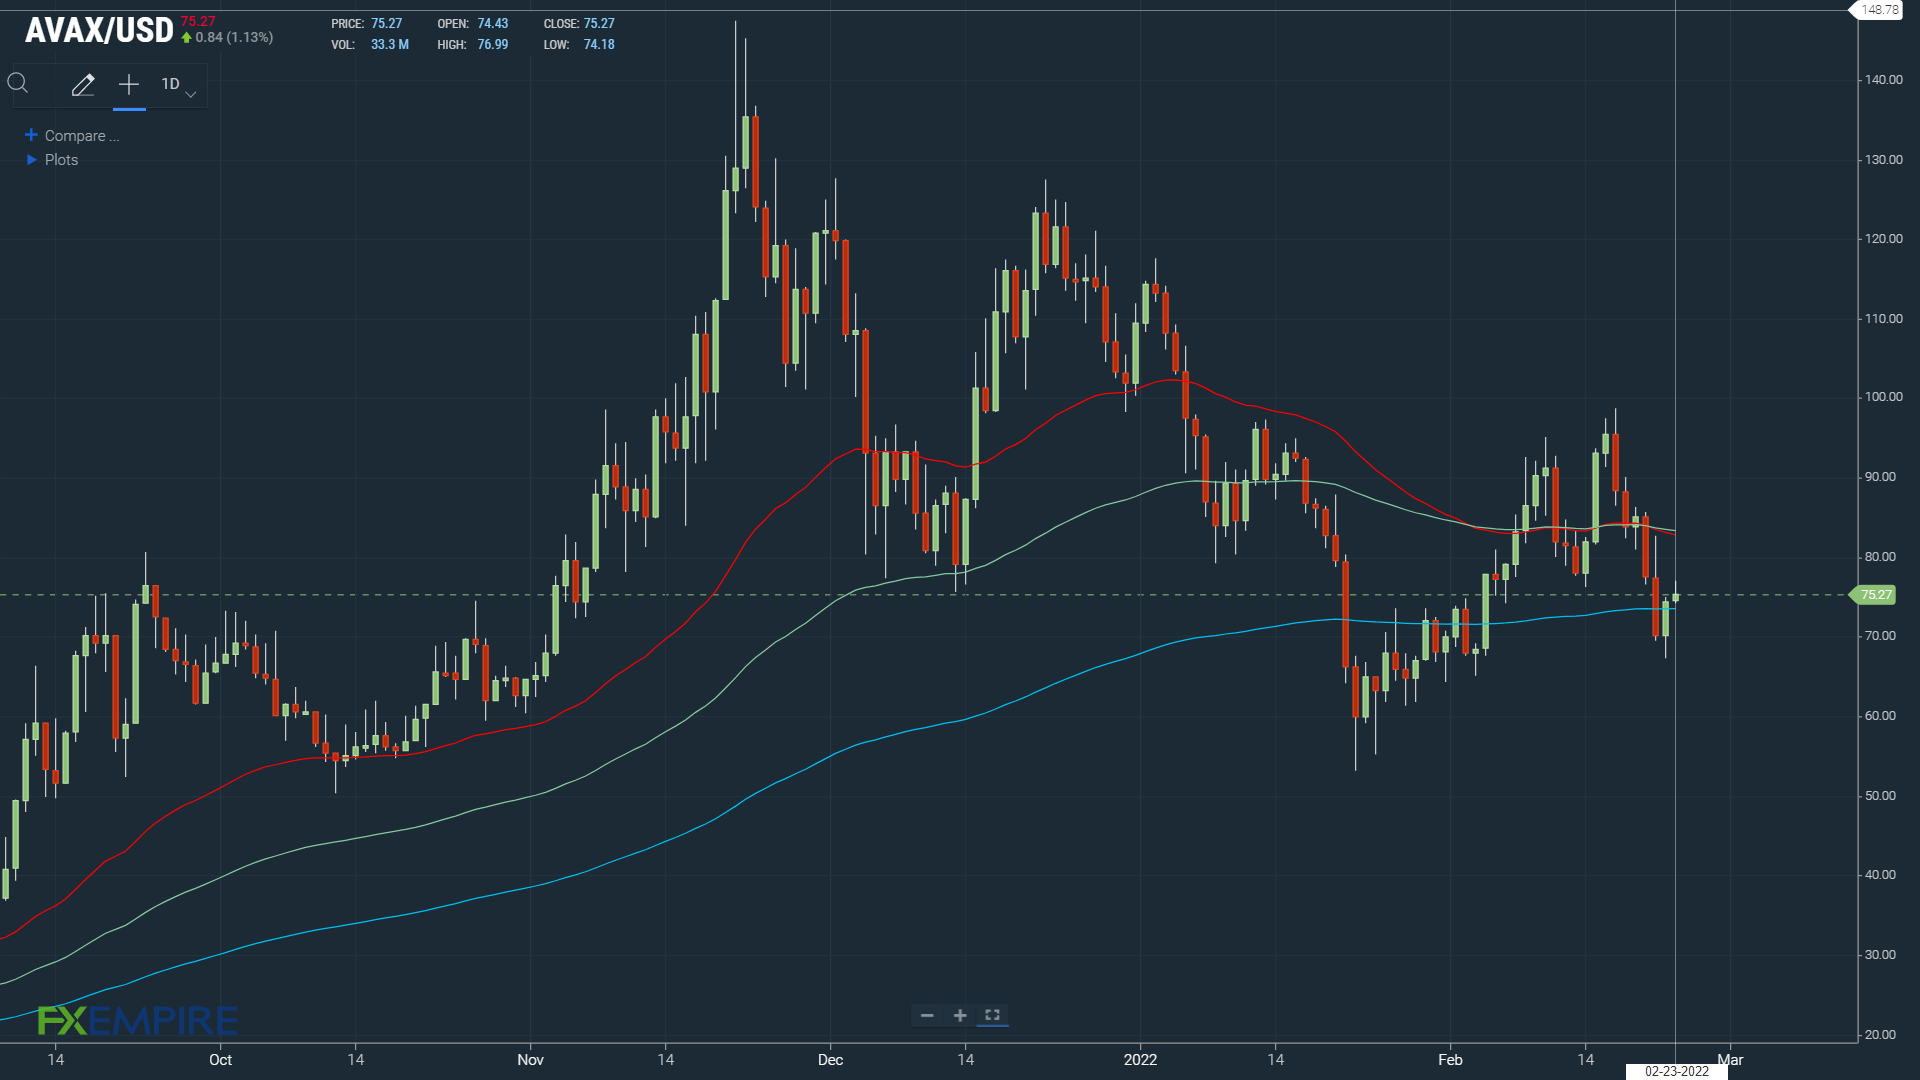Click the Feb time axis label
The image size is (1920, 1080).
(x=1450, y=1060)
